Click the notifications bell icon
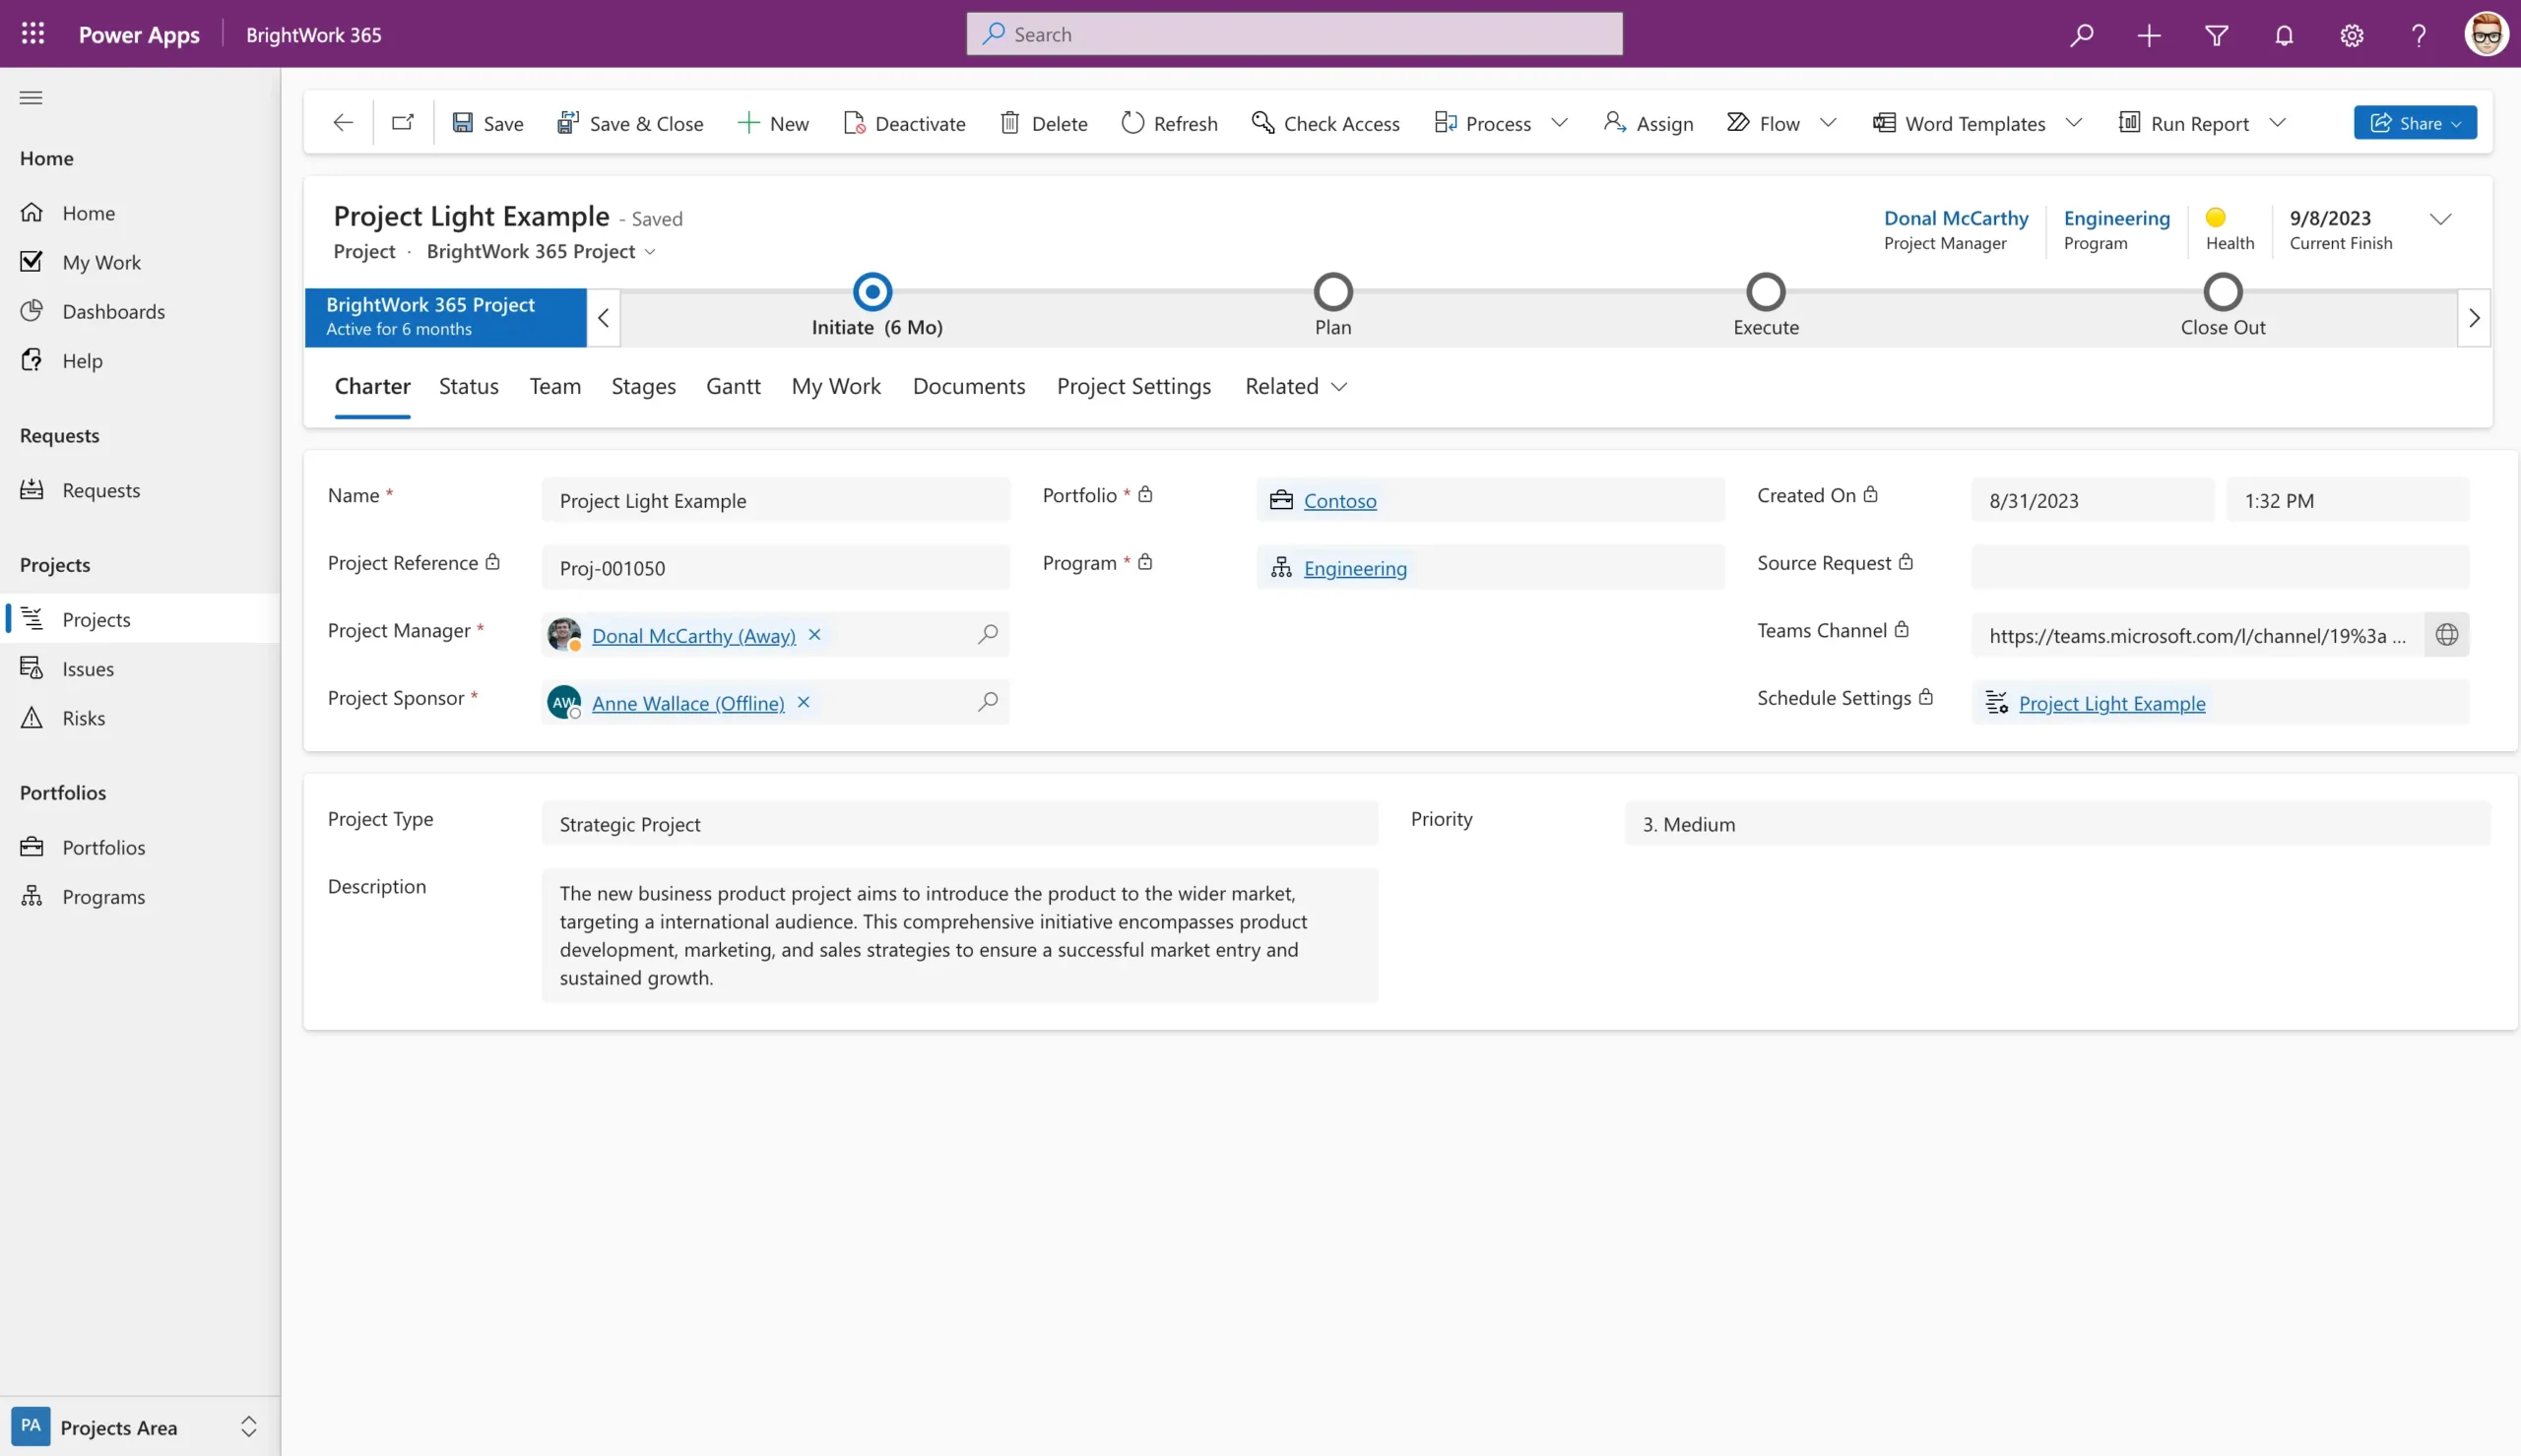This screenshot has height=1456, width=2521. tap(2283, 33)
